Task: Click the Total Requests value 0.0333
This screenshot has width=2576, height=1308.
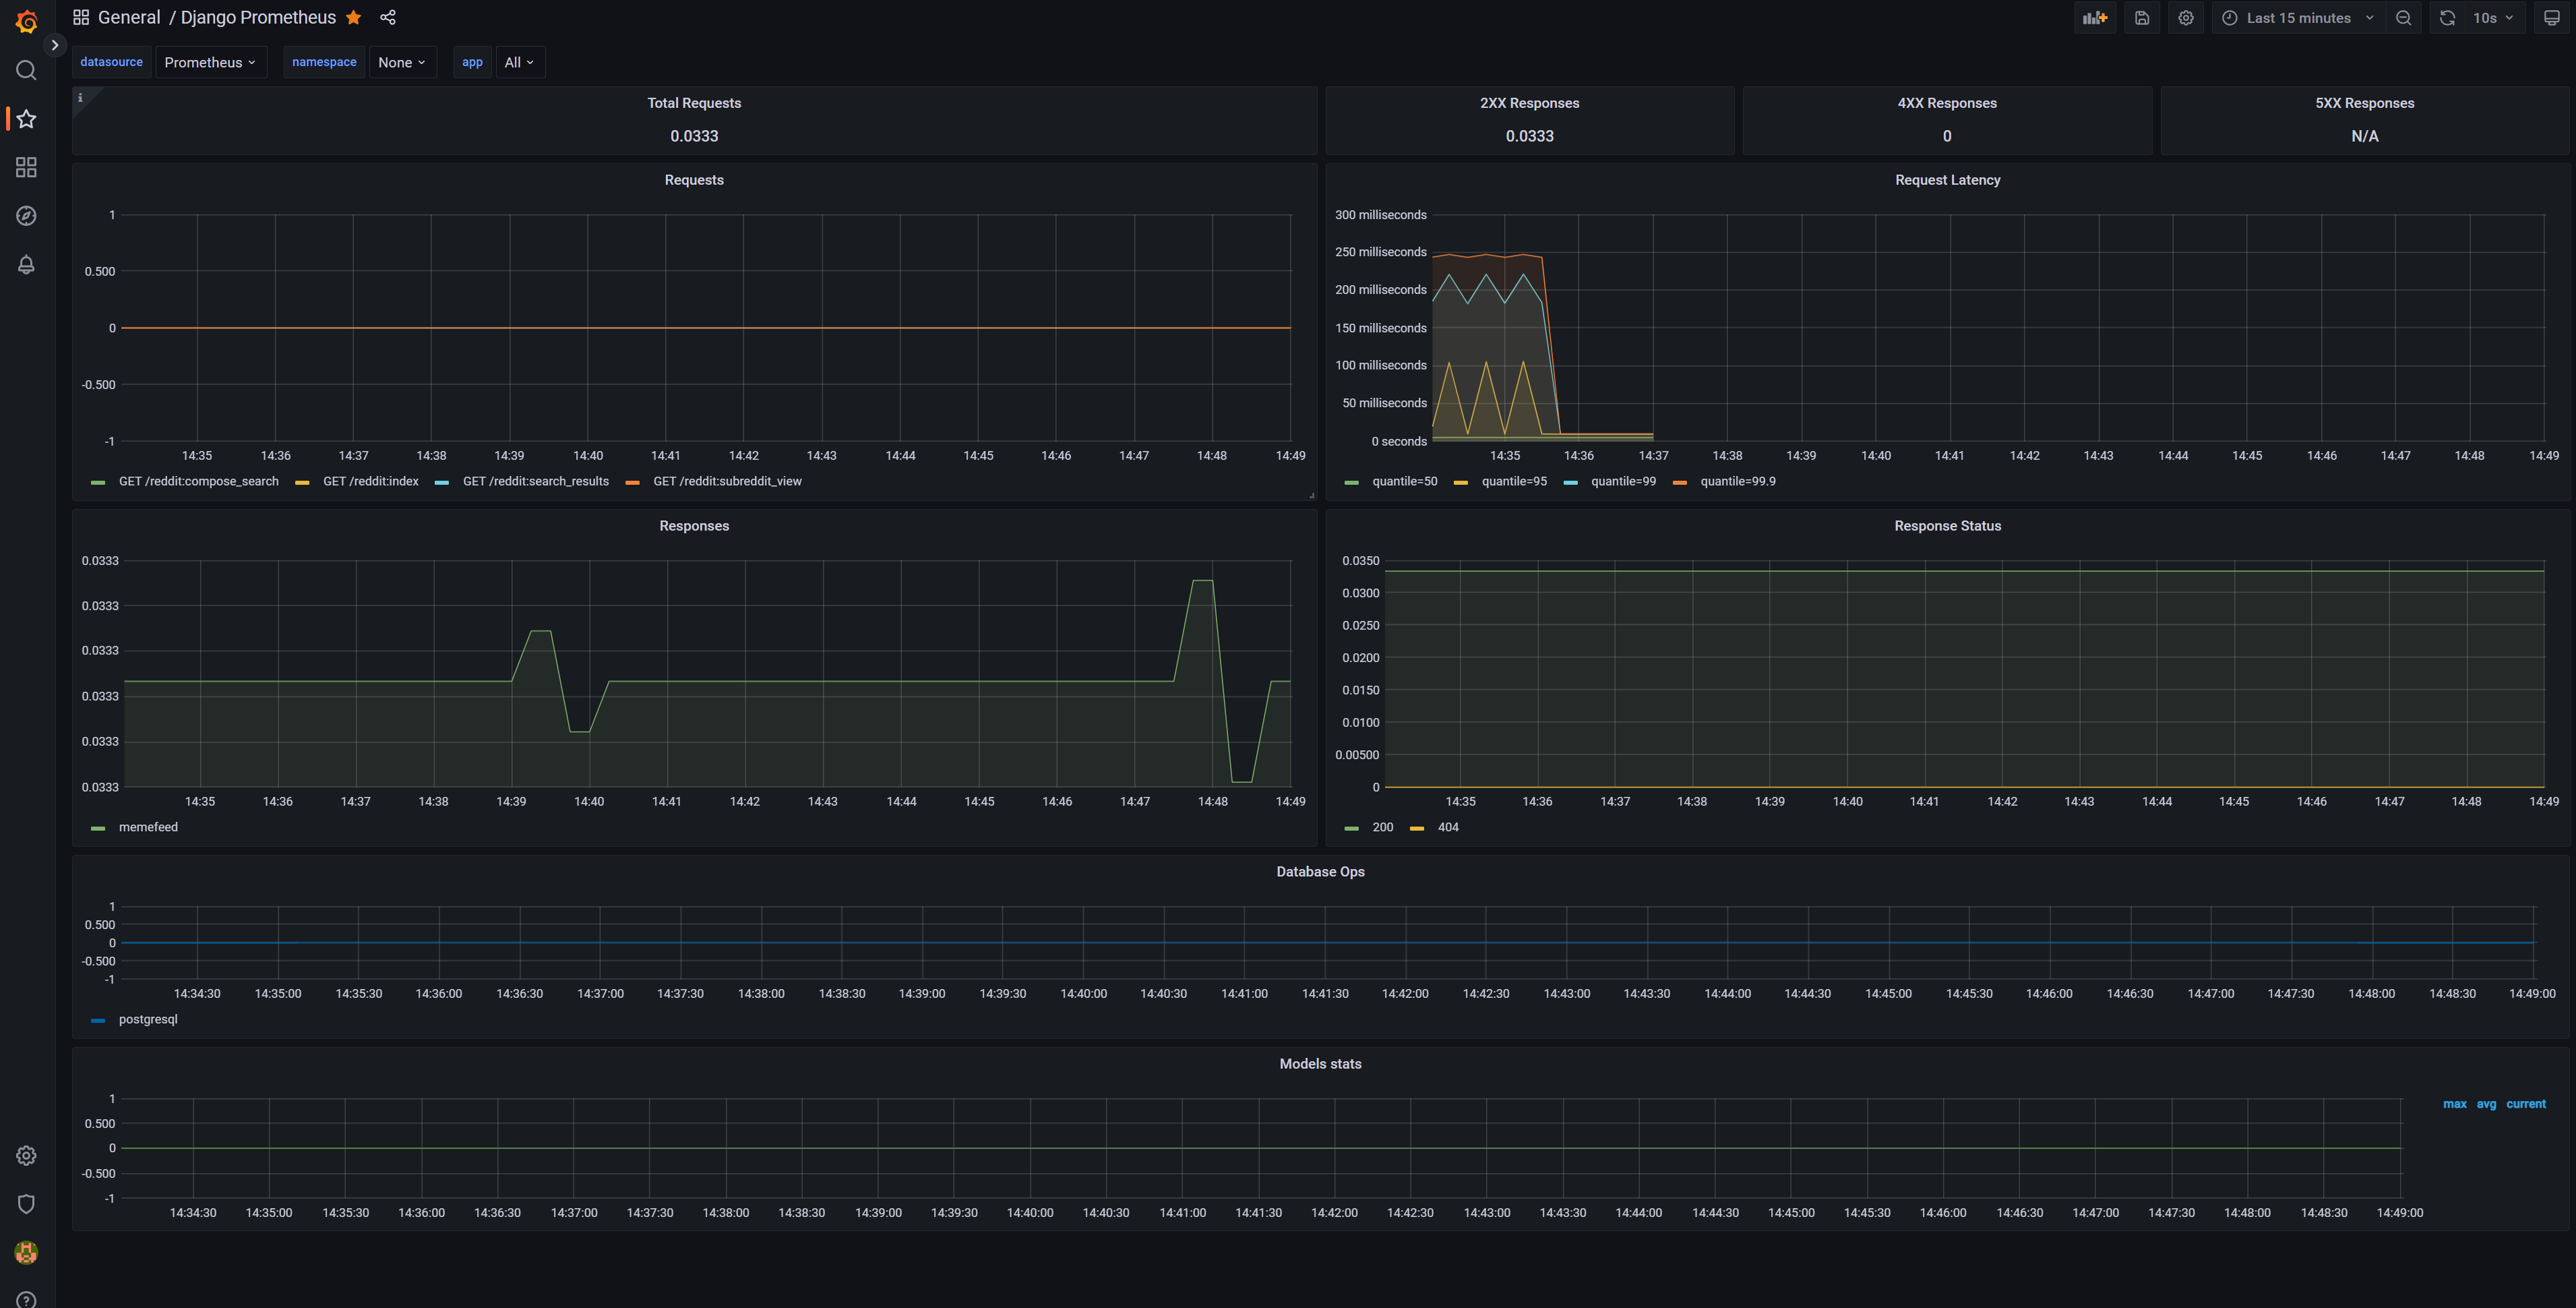Action: point(694,136)
